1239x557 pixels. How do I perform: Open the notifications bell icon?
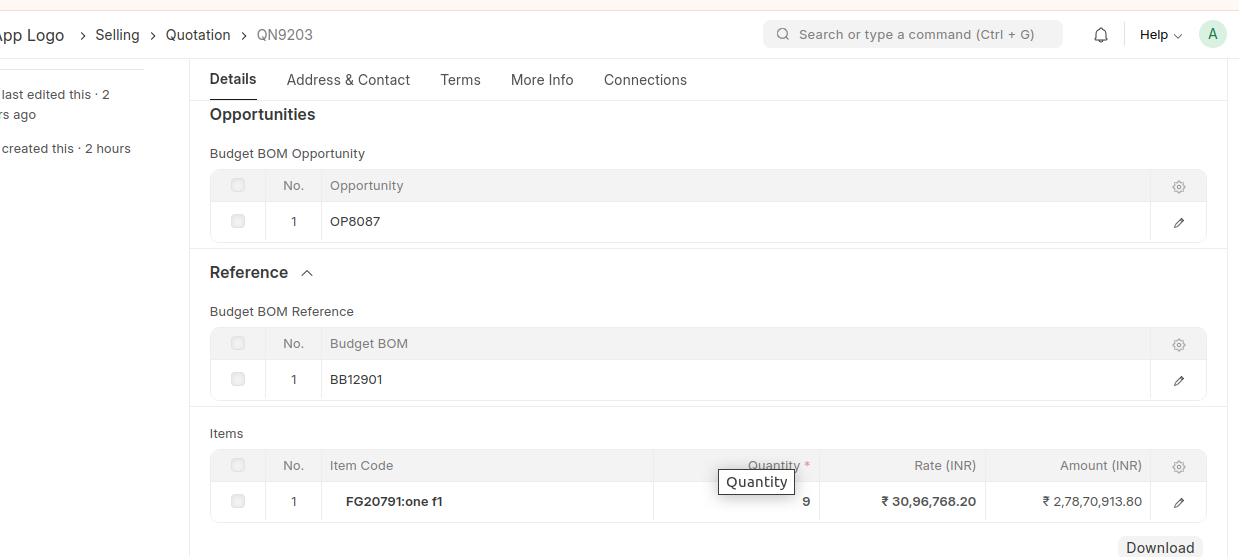tap(1101, 35)
